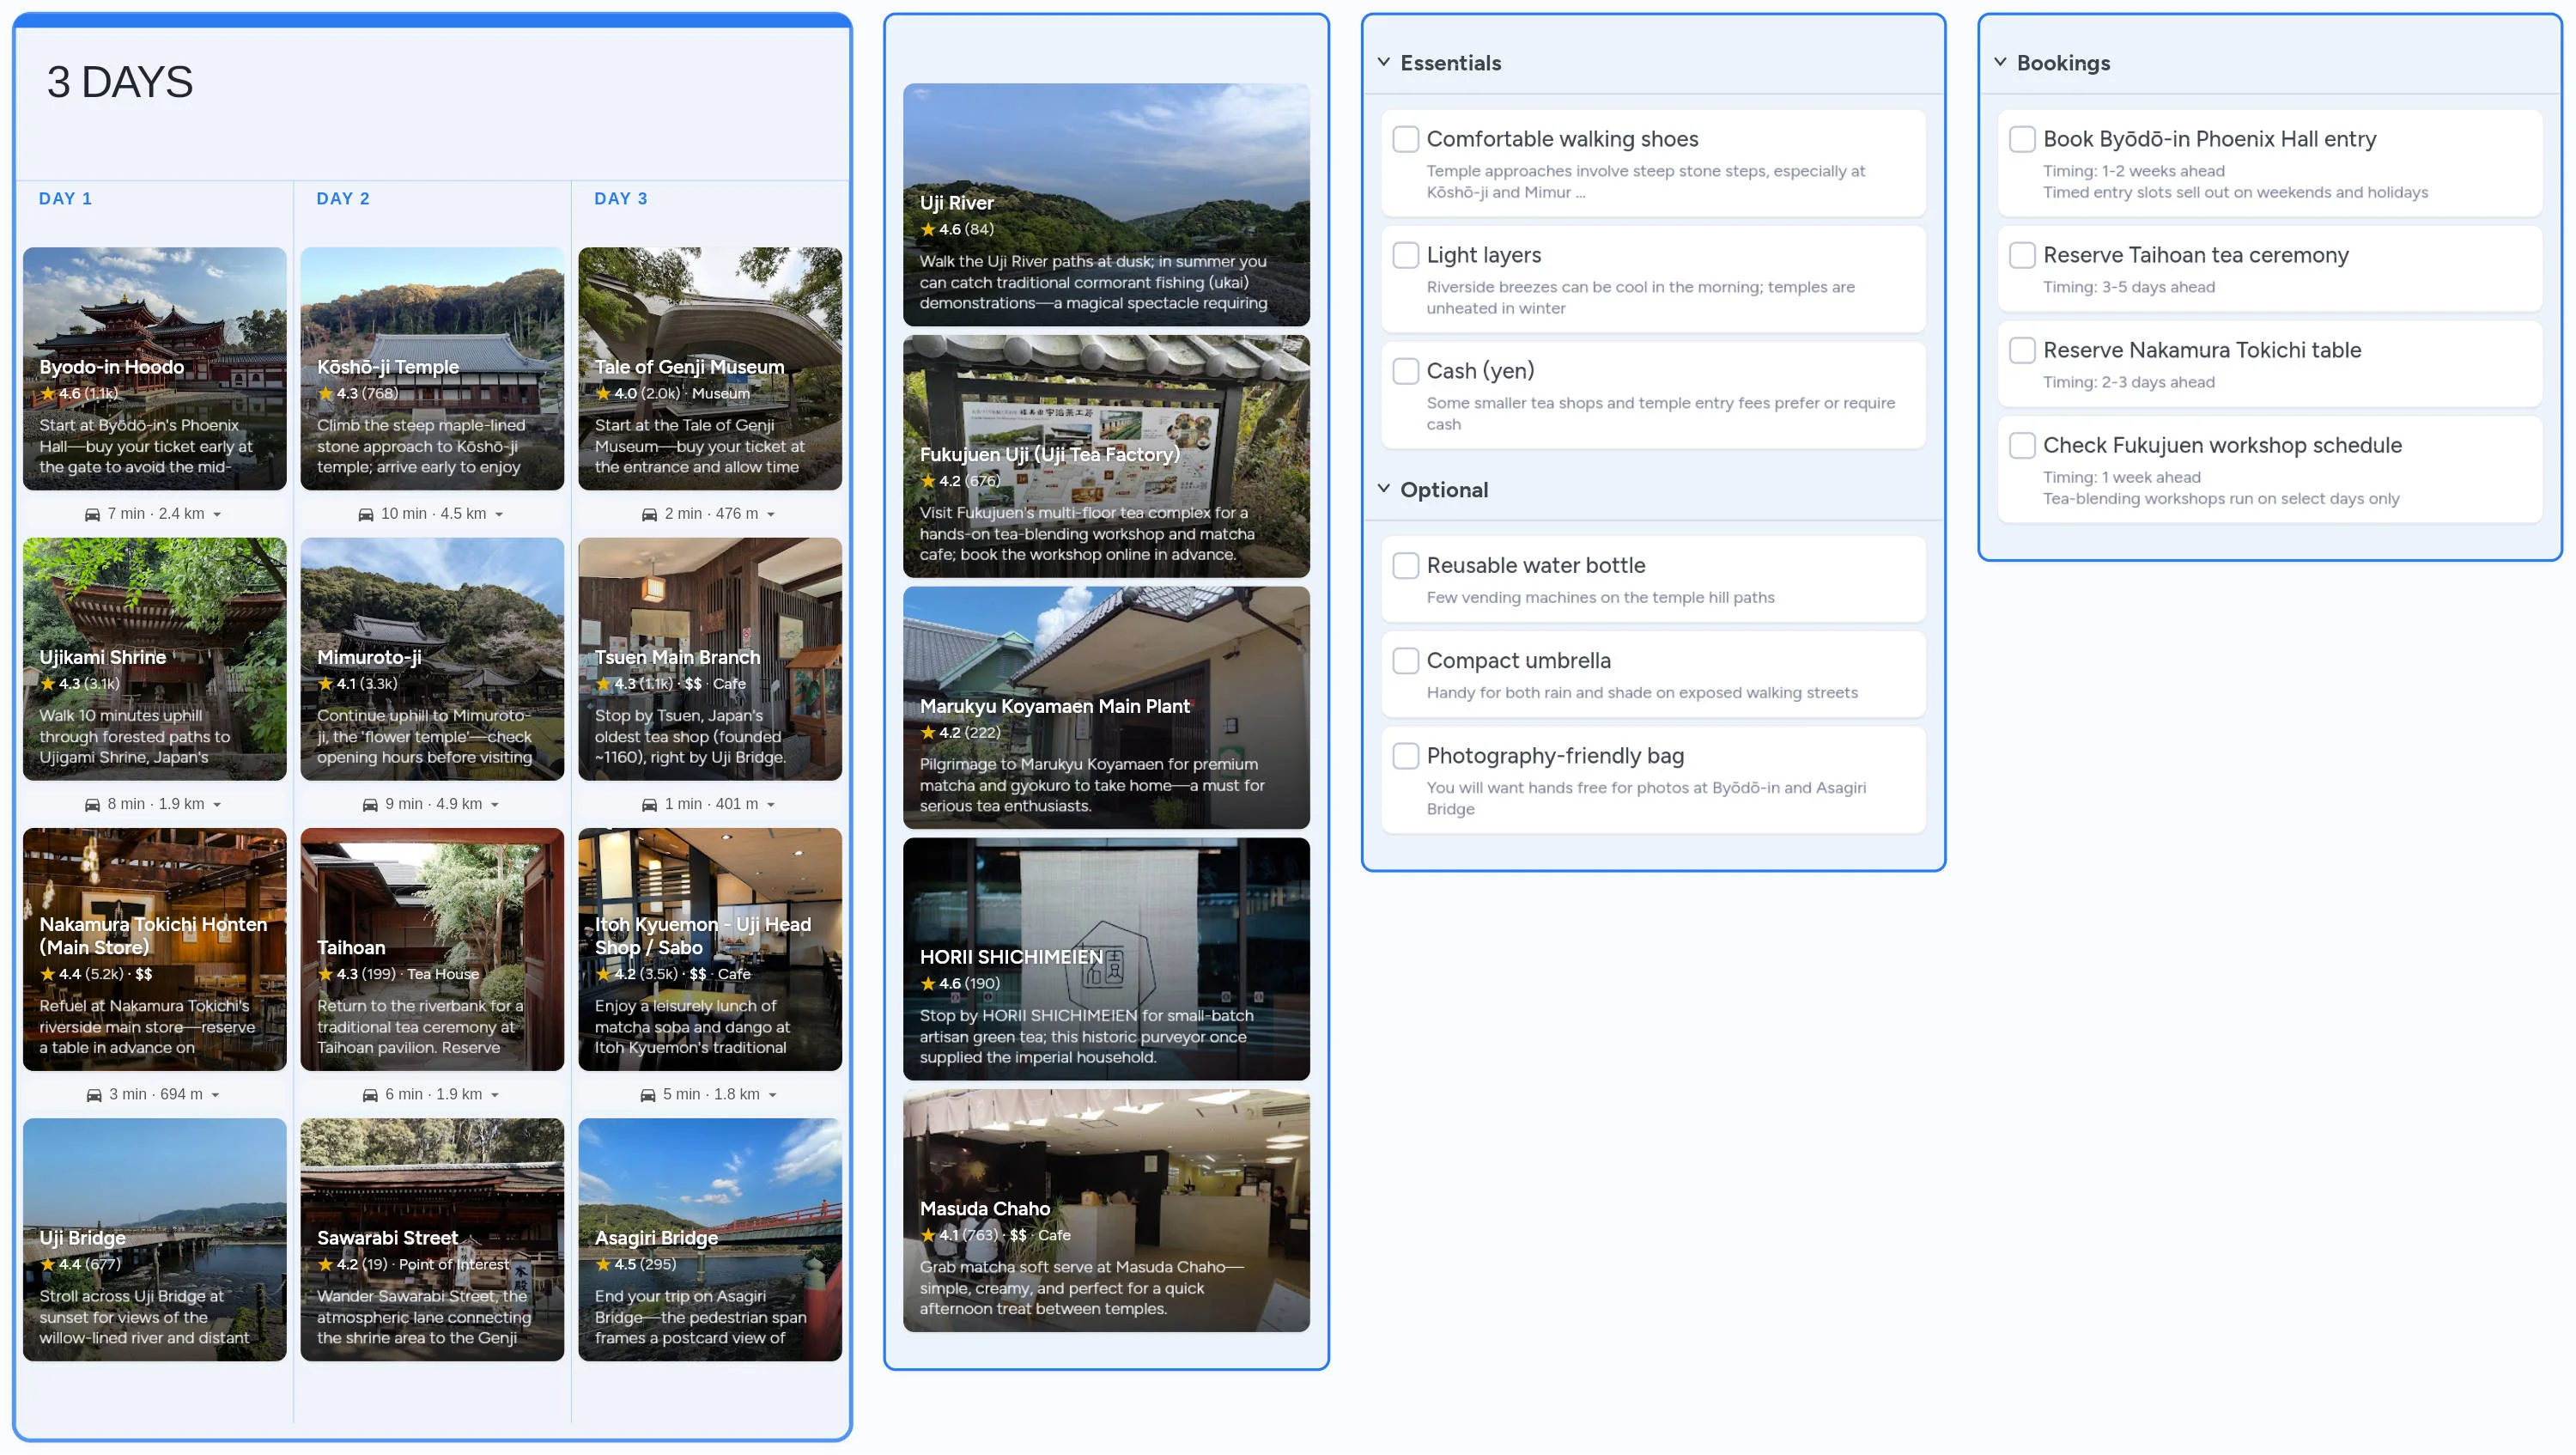Image resolution: width=2576 pixels, height=1455 pixels.
Task: Mark Book Byōdō-in Phoenix Hall entry as done
Action: point(2022,140)
